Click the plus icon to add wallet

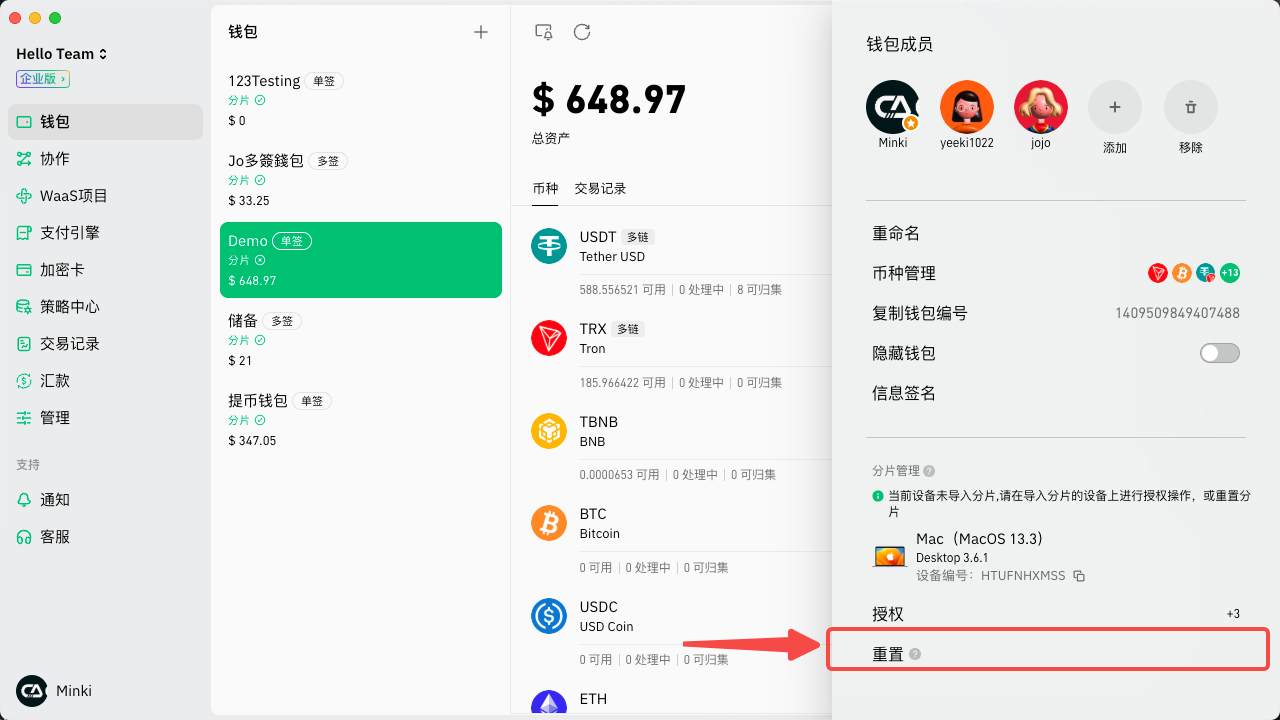click(x=481, y=32)
